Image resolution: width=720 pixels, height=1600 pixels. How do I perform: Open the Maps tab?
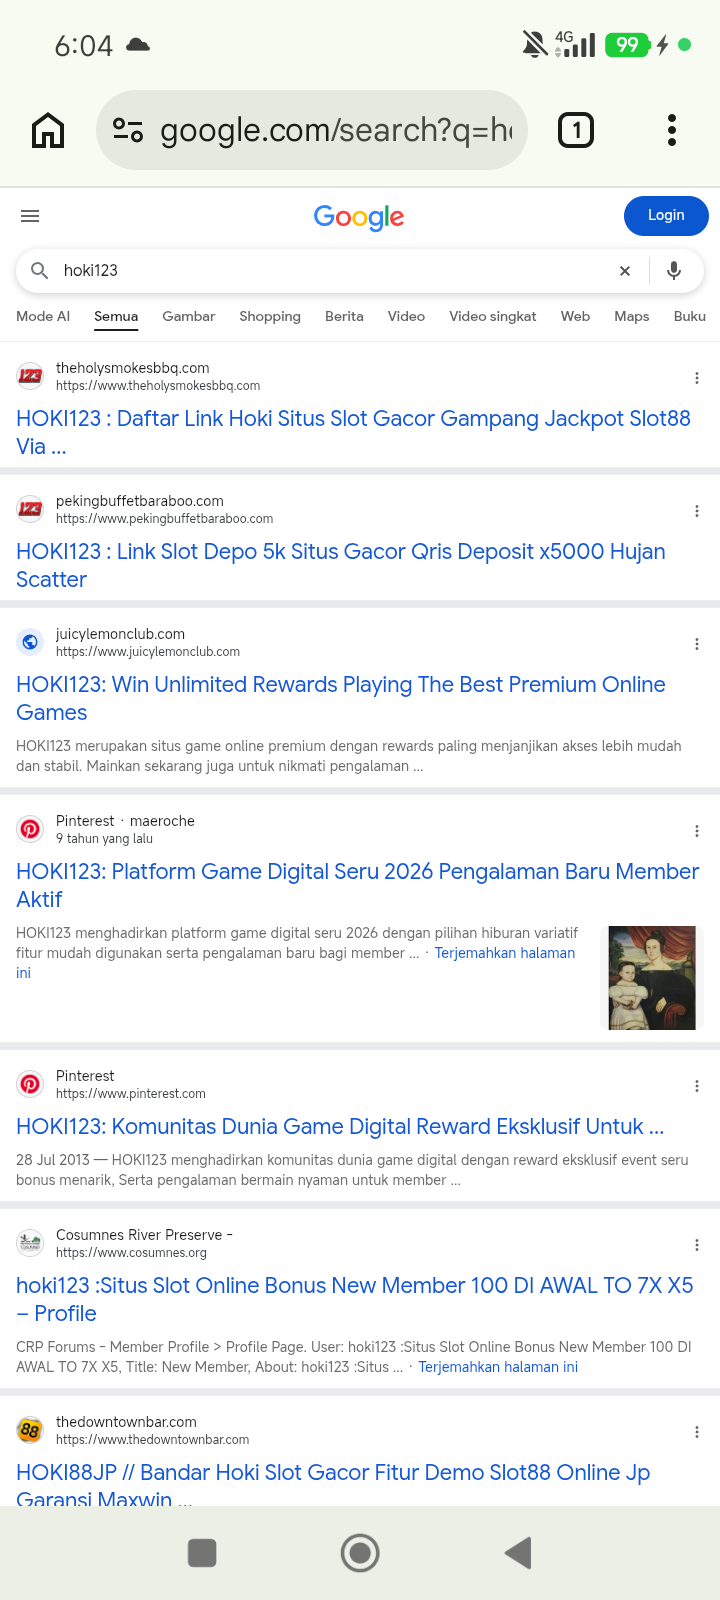(632, 316)
